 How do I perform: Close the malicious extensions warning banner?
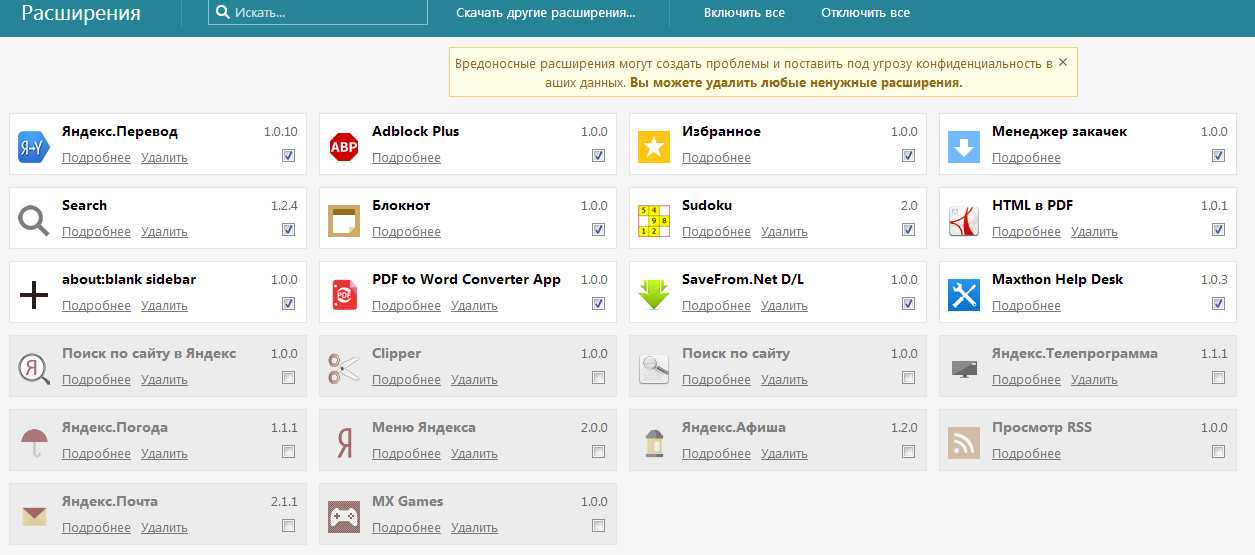1063,62
